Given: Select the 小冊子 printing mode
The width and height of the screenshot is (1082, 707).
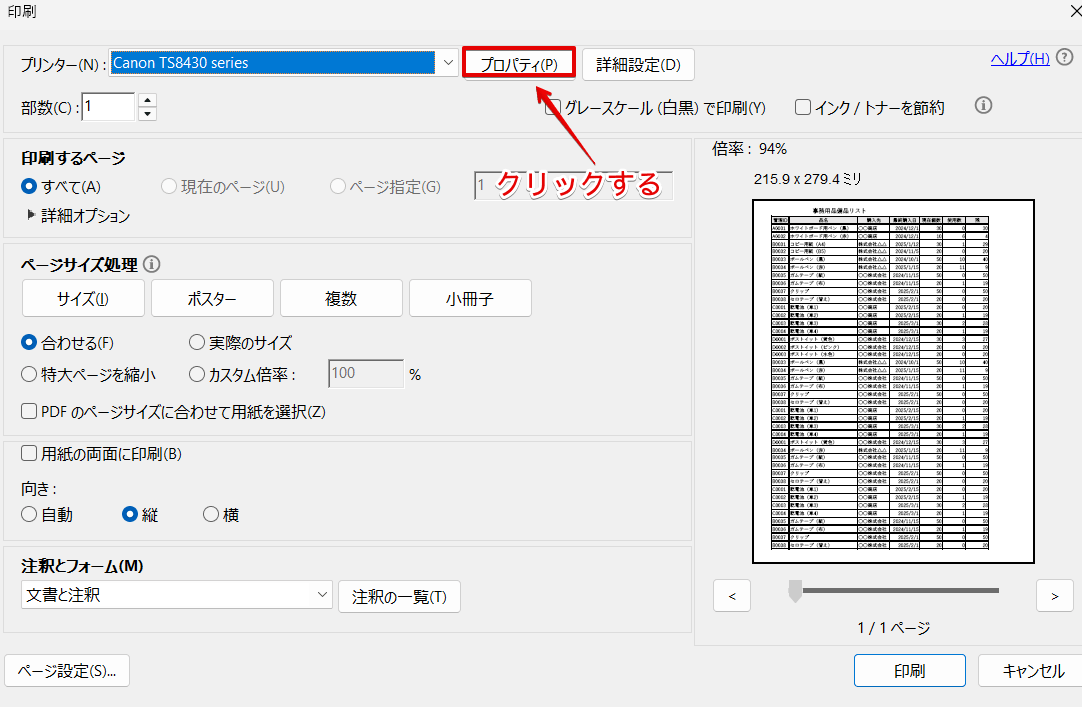Looking at the screenshot, I should (x=470, y=298).
